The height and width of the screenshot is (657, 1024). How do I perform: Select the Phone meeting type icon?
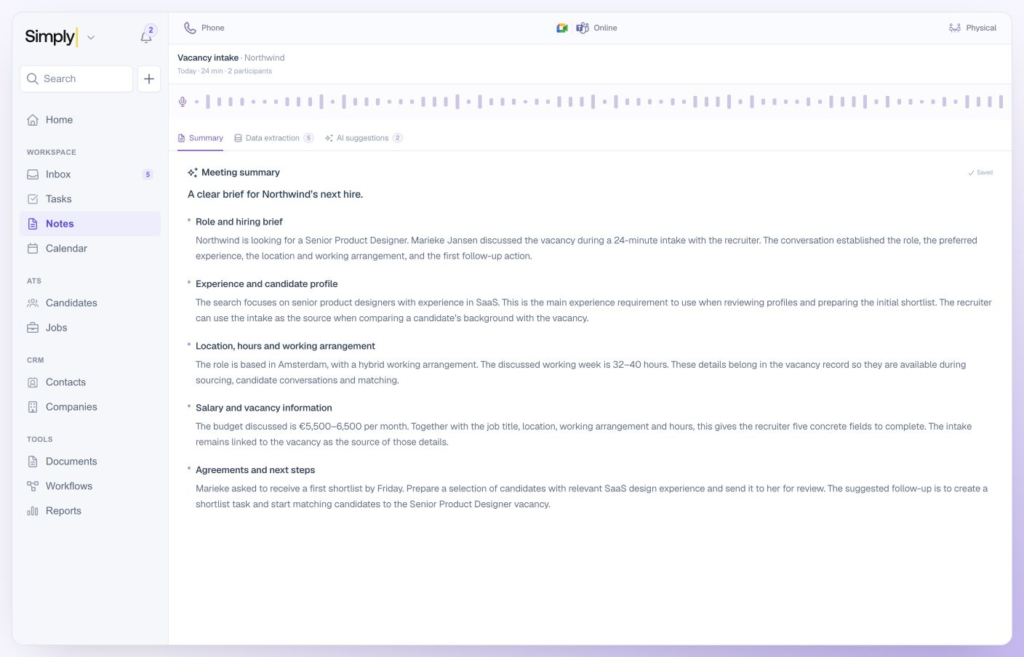tap(189, 28)
